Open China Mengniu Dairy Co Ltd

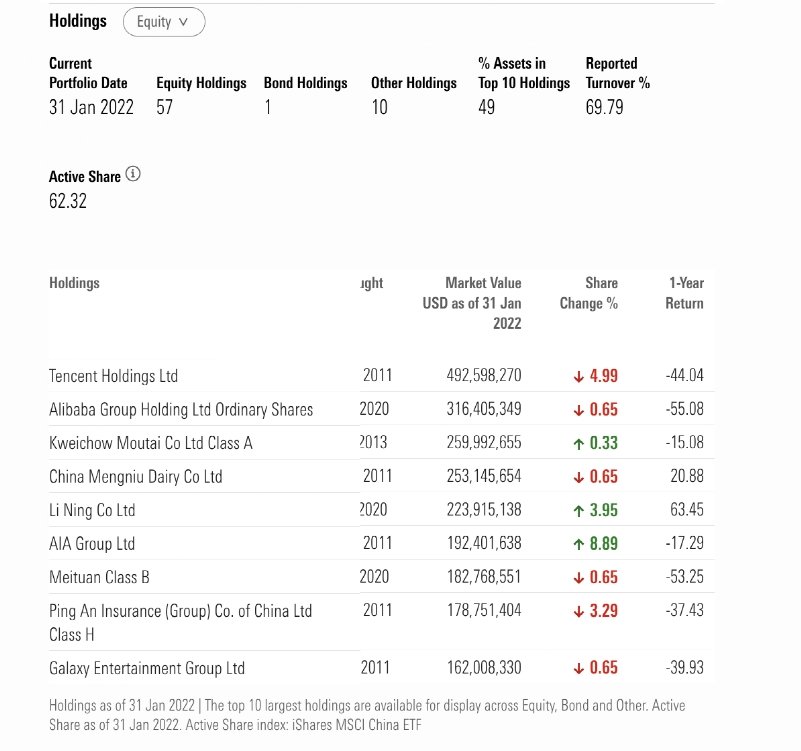click(135, 477)
